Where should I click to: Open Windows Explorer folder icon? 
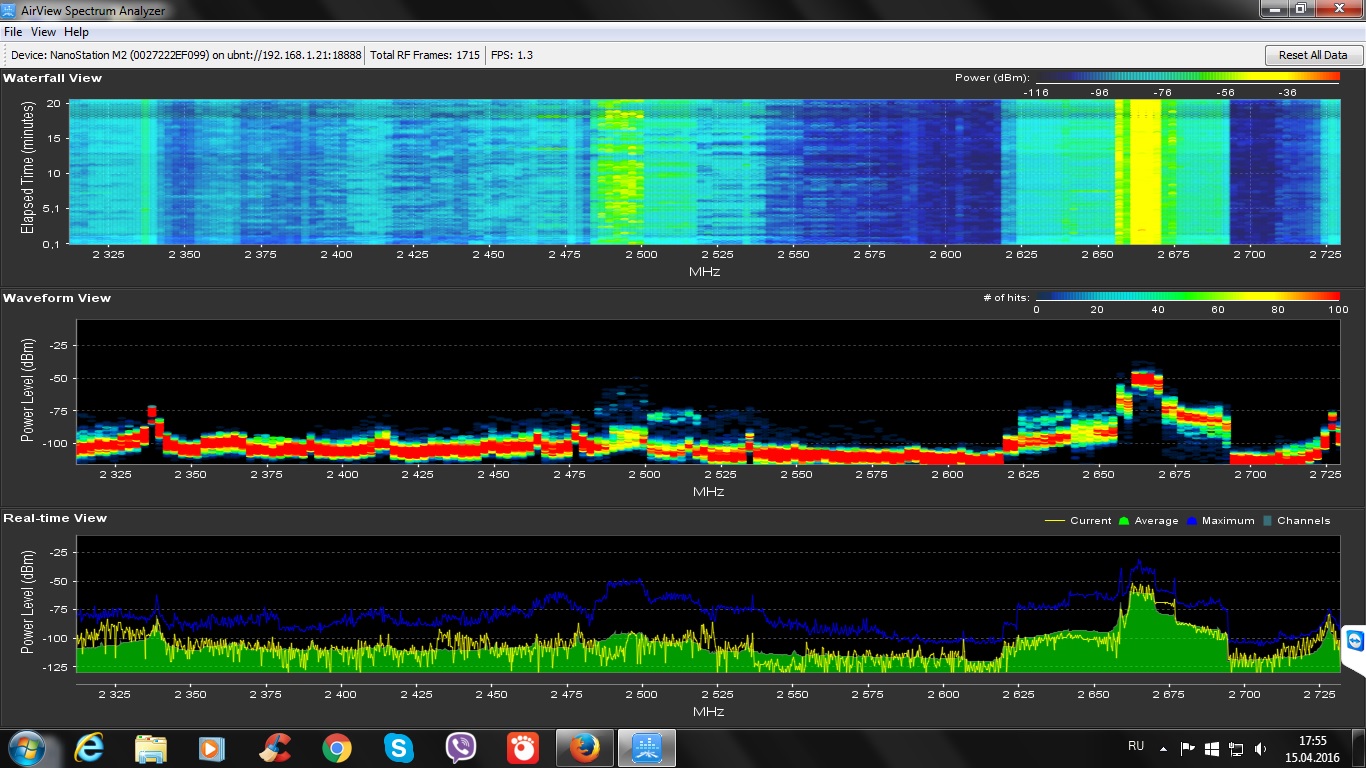click(150, 748)
